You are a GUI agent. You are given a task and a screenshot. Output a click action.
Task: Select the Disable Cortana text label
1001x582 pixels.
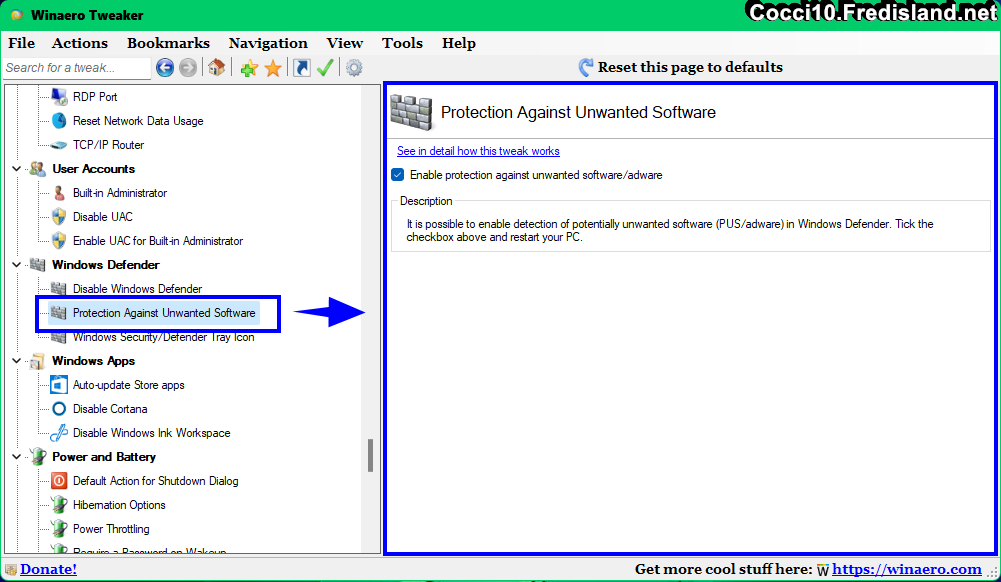(110, 409)
